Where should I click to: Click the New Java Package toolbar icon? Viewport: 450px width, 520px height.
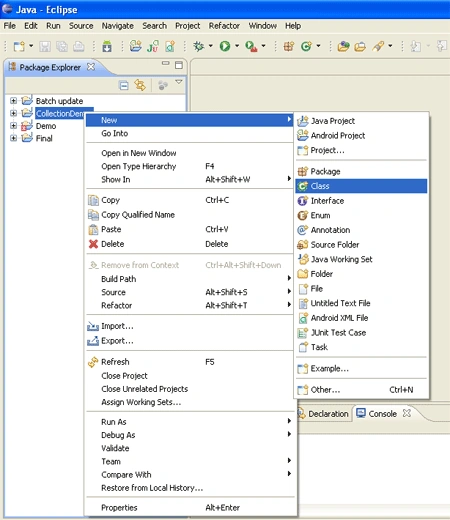289,46
